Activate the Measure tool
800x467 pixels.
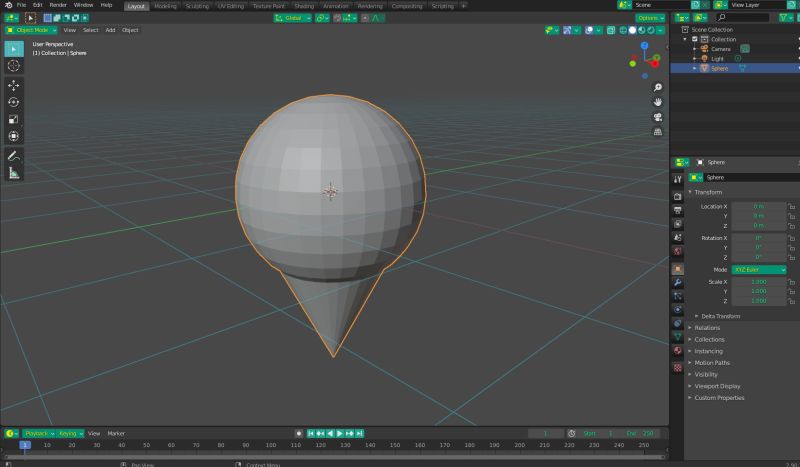pos(14,173)
